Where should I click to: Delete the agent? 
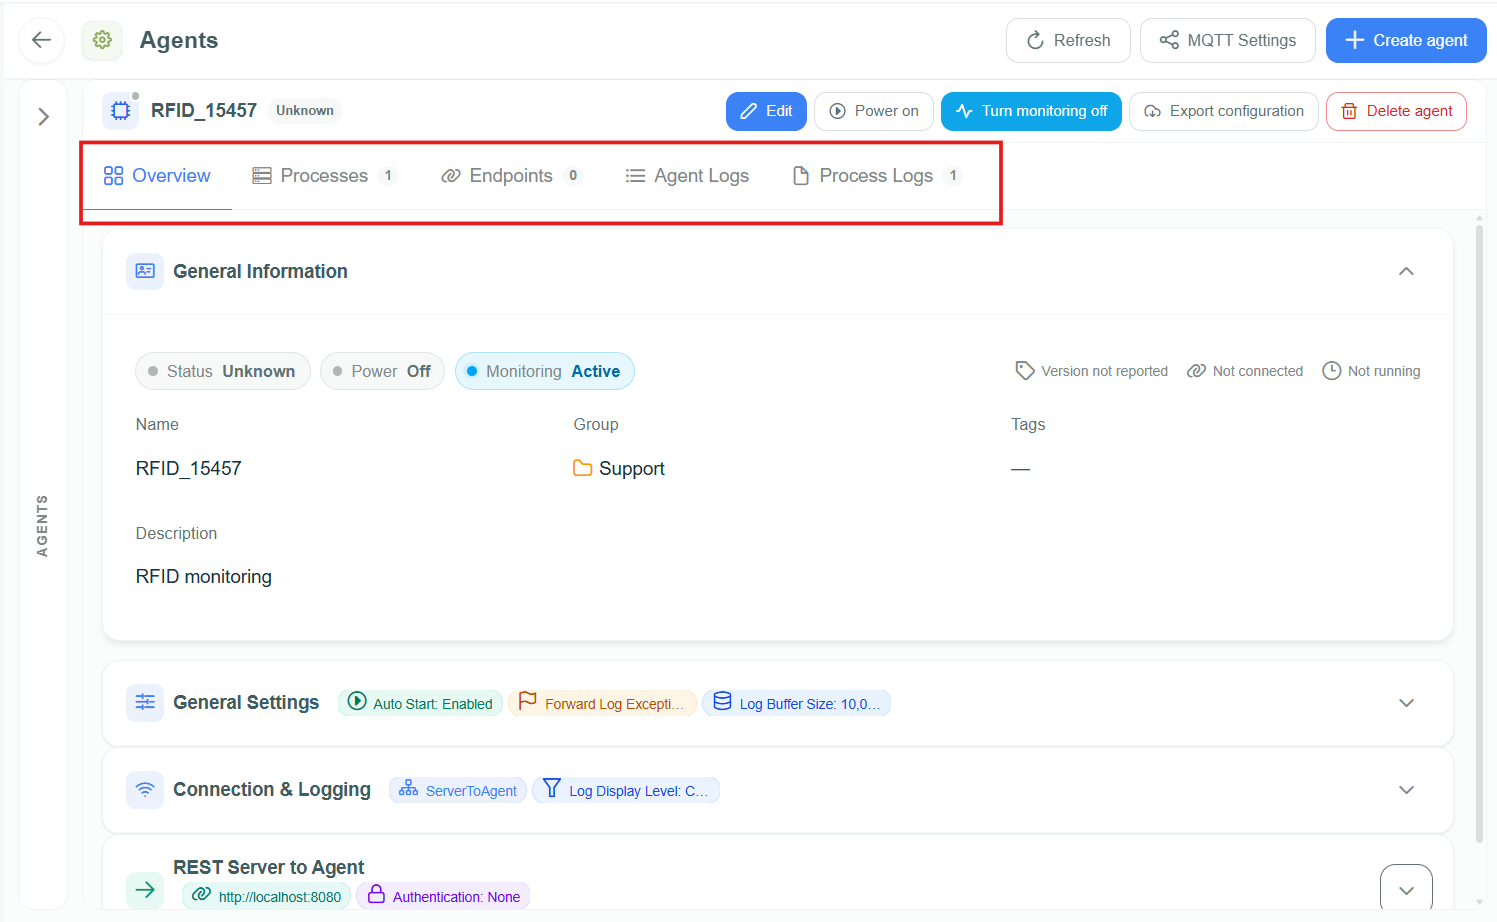1396,111
